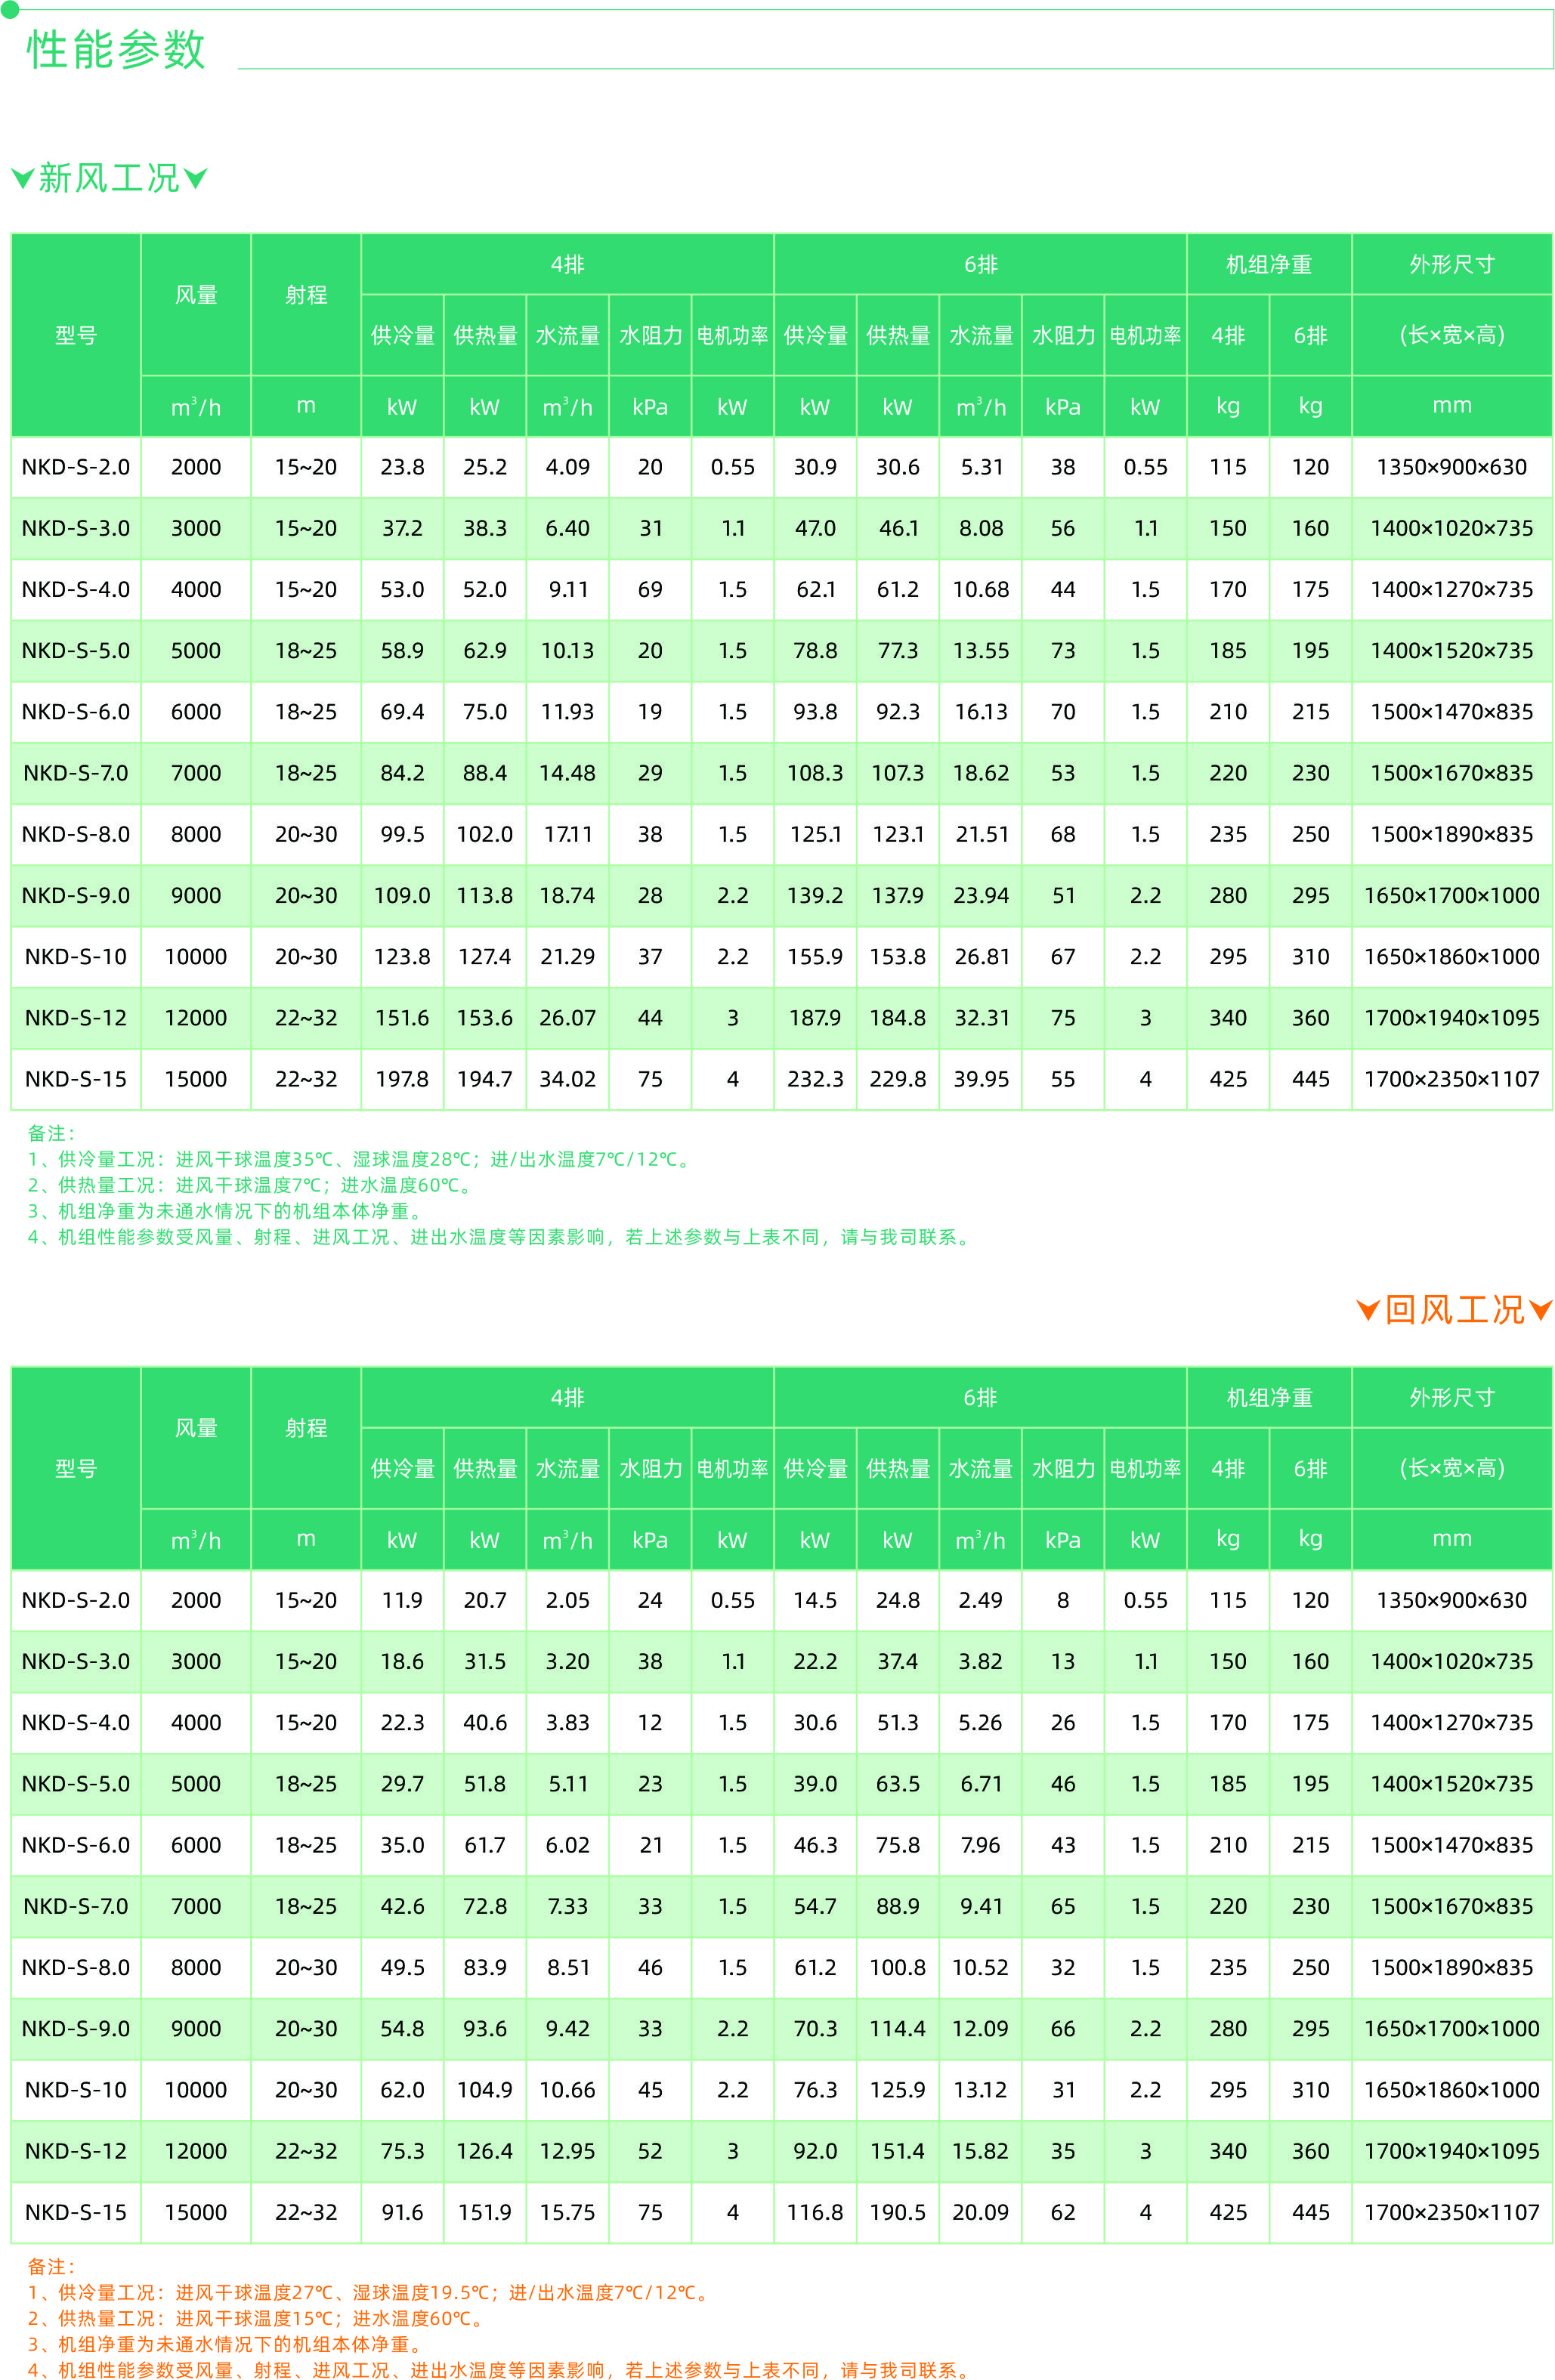
Task: Select heating value 25.2 in 新风工况 table
Action: [485, 467]
